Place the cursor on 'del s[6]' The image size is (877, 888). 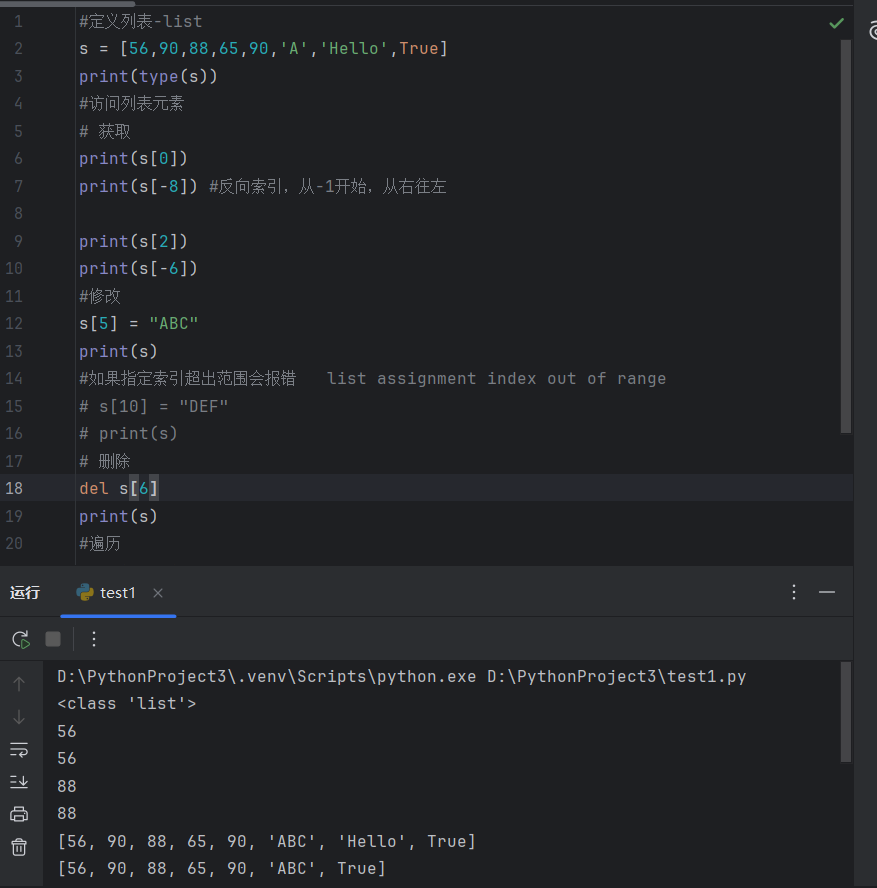pos(118,488)
